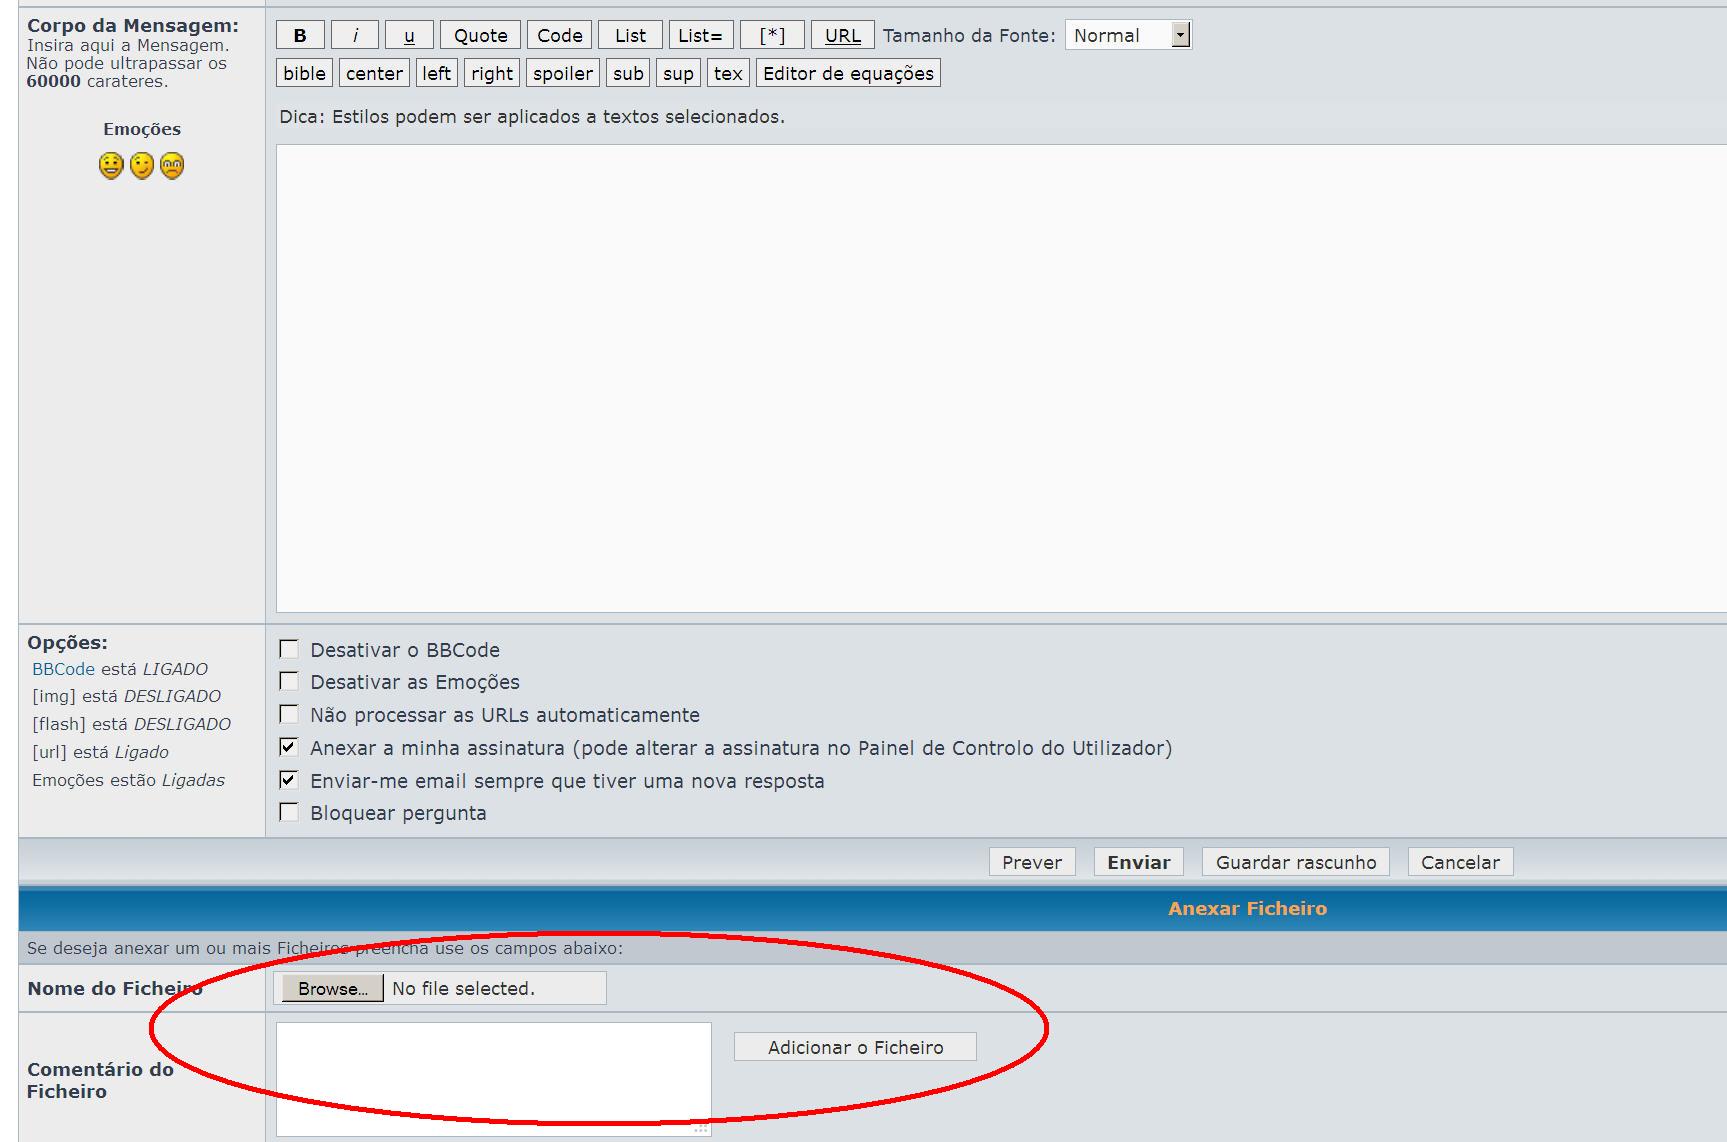Click the left alignment button
Image resolution: width=1727 pixels, height=1142 pixels.
click(x=437, y=73)
